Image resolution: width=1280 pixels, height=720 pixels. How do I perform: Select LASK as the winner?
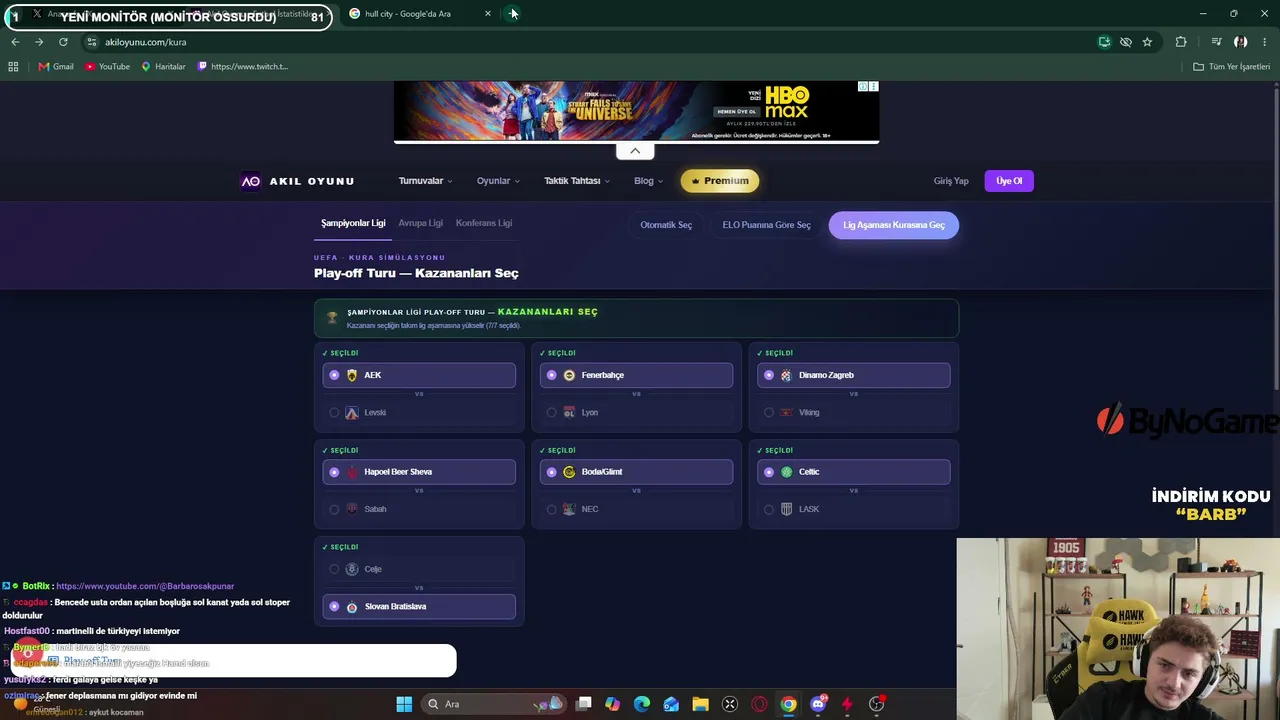(x=853, y=509)
